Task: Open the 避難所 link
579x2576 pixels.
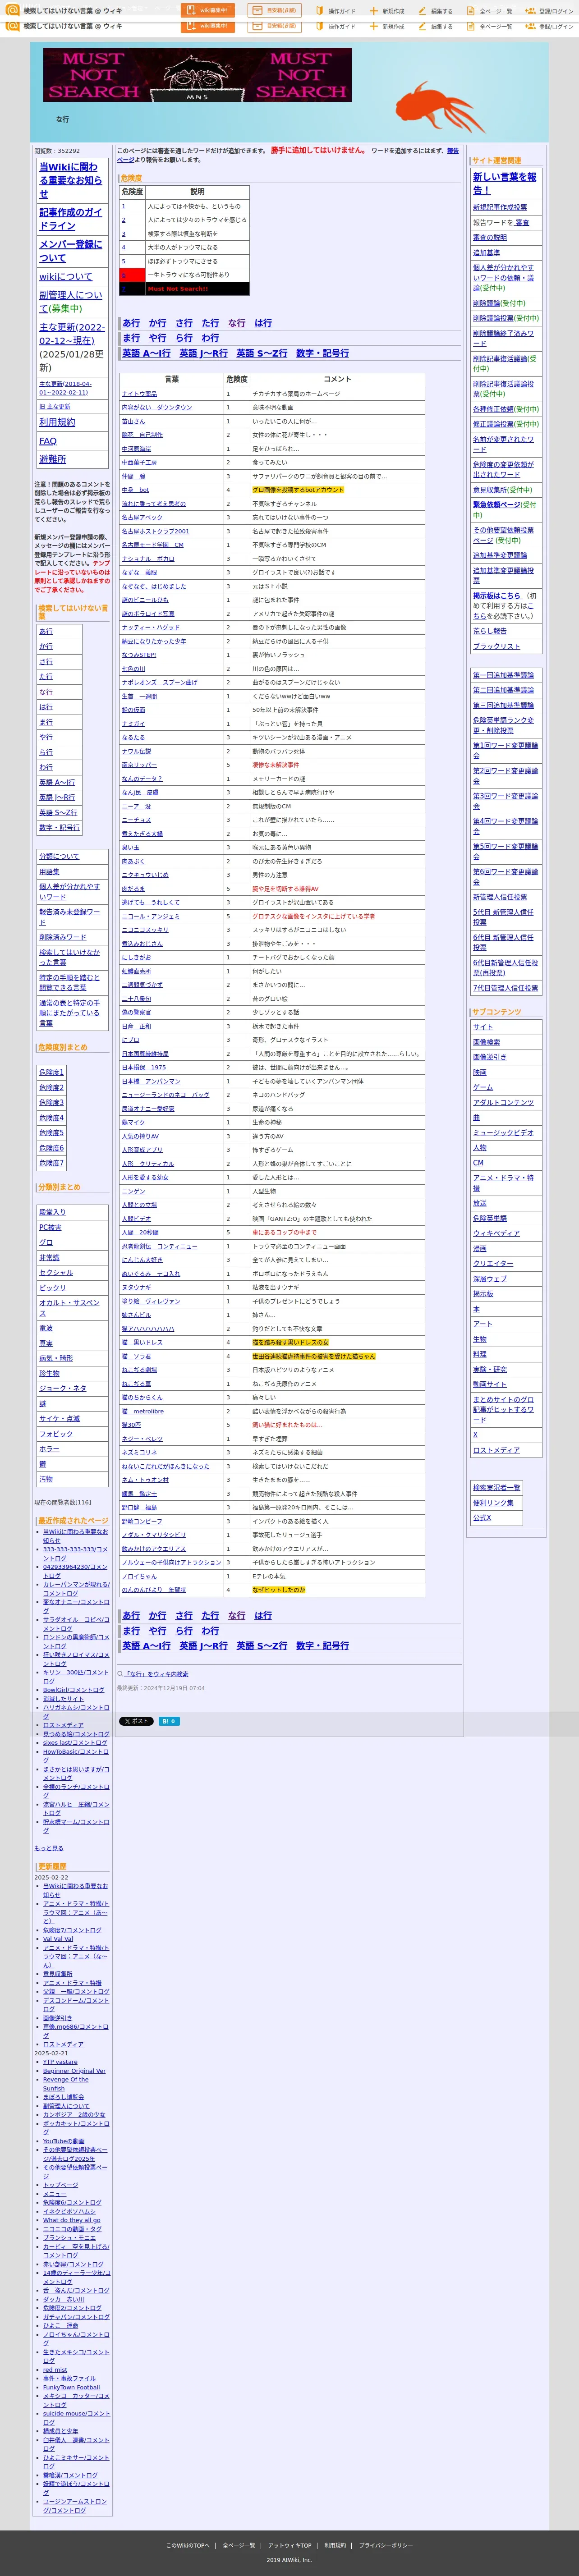Action: point(53,459)
